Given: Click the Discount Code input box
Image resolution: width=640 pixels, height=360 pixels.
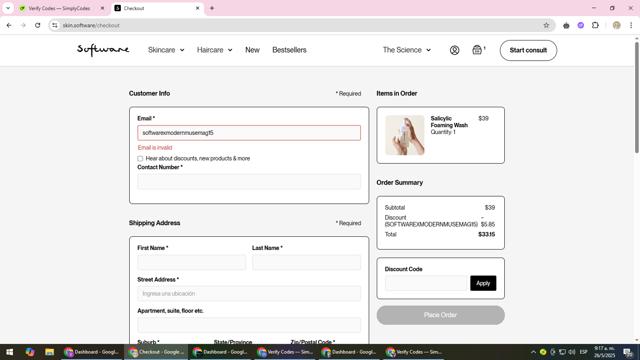Looking at the screenshot, I should click(426, 283).
